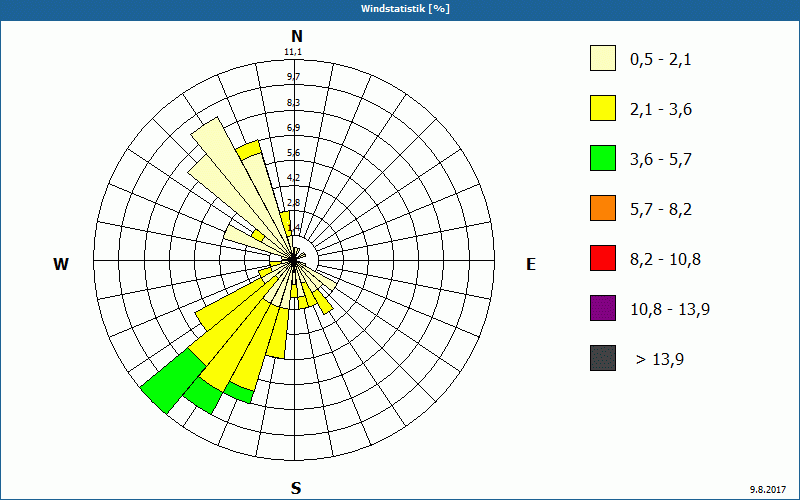Click the largest green southwest wind segment
800x500 pixels.
[x=173, y=381]
